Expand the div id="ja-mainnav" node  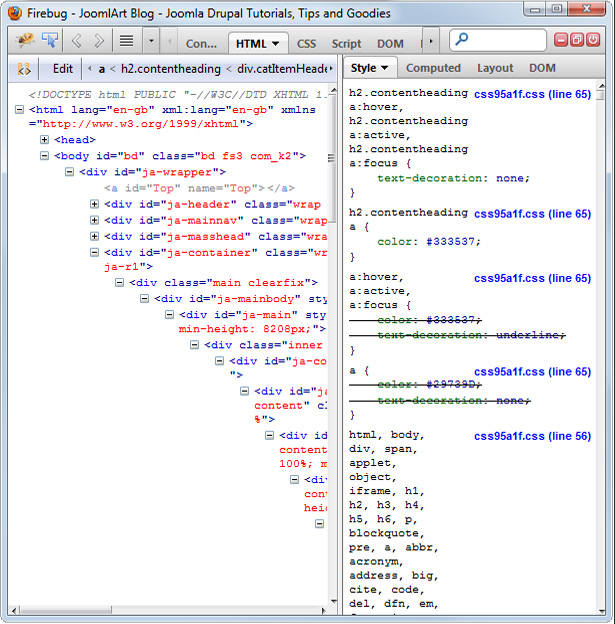tap(95, 220)
